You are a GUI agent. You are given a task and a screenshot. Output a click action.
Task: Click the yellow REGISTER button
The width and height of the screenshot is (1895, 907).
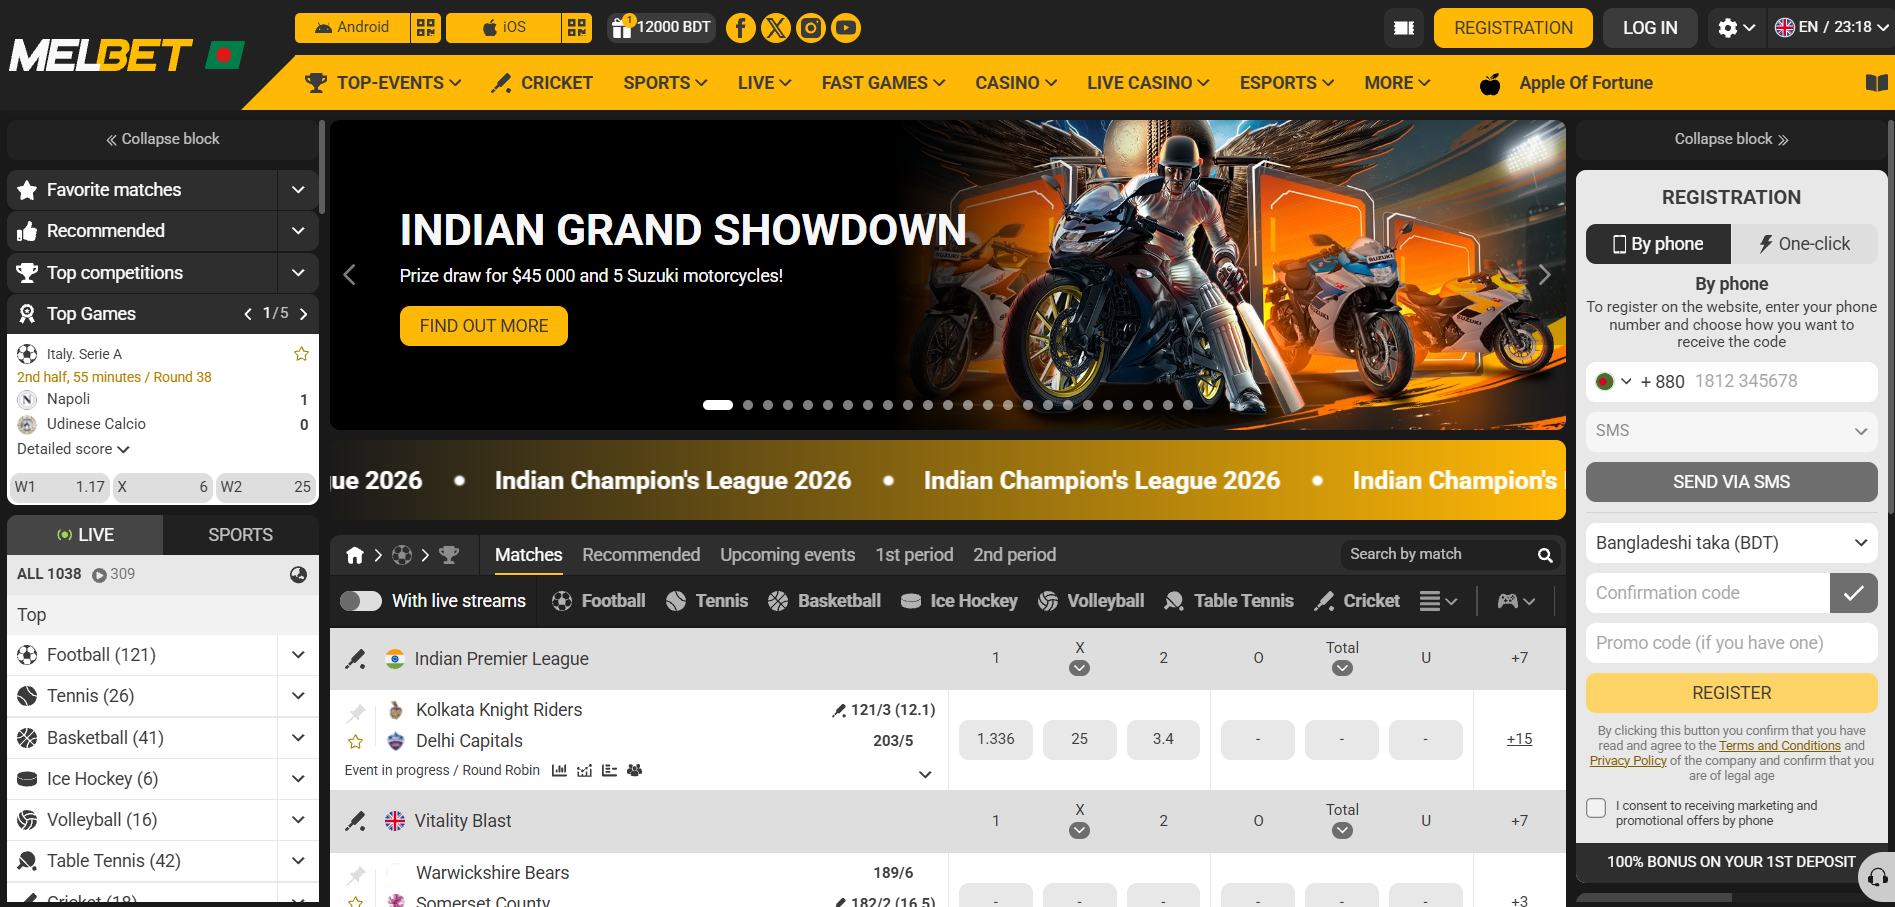click(x=1731, y=693)
